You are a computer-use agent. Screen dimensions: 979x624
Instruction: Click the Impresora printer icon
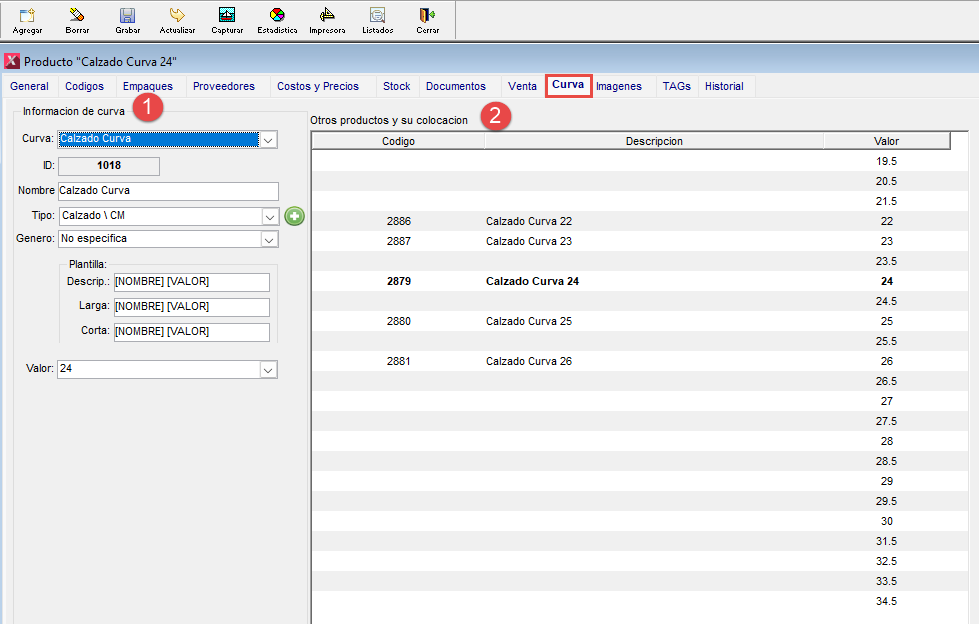[327, 16]
